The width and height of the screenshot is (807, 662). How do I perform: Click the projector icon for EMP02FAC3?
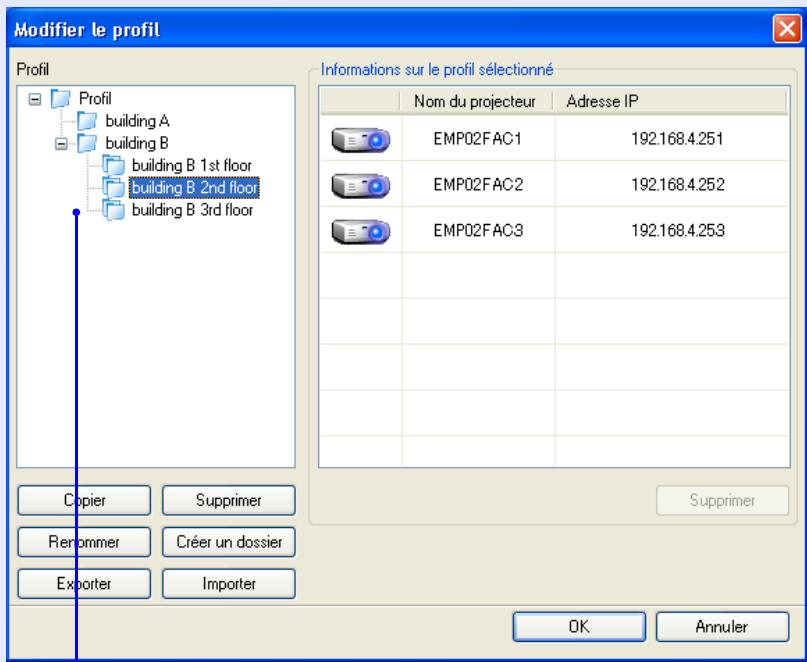tap(361, 231)
